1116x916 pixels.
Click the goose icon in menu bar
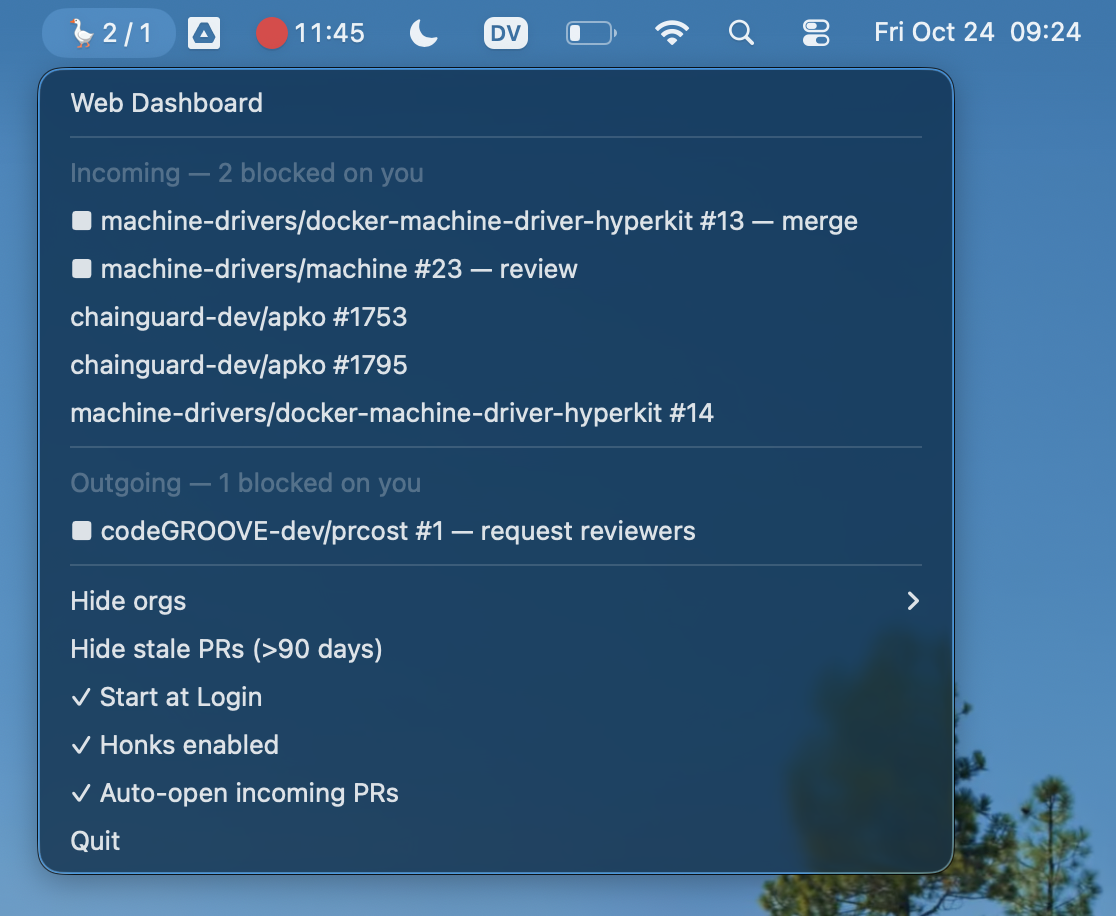click(82, 33)
